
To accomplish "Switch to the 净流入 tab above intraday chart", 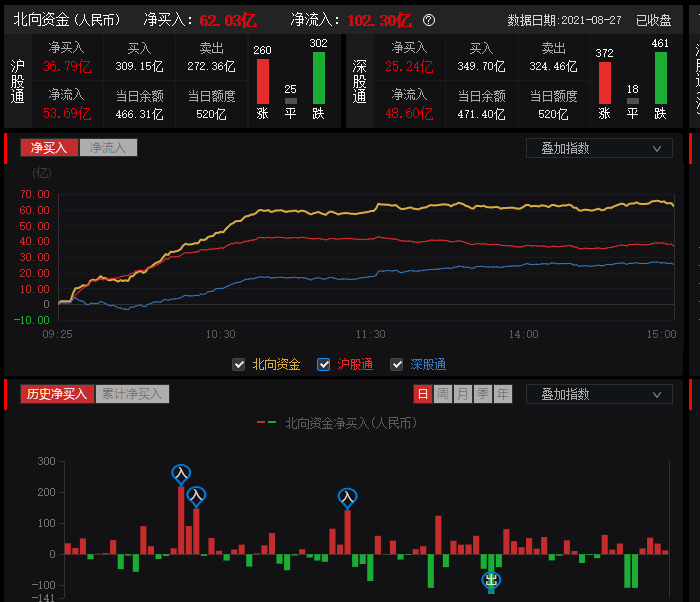I will 108,148.
